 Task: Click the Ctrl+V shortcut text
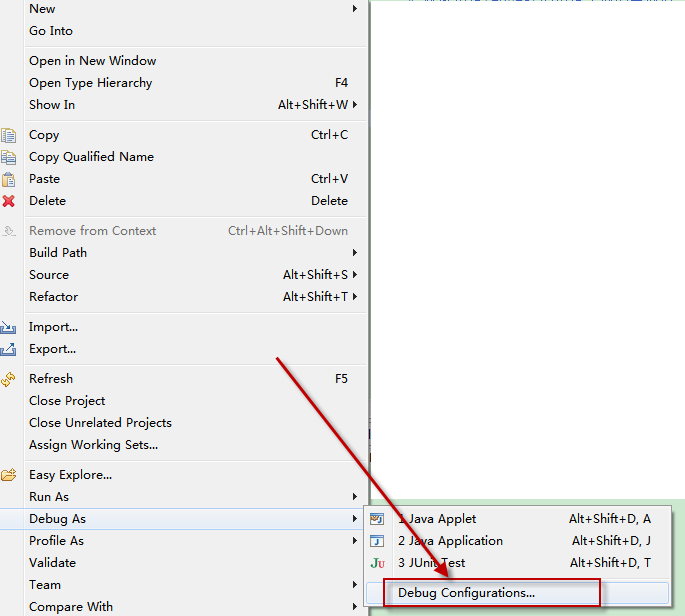click(329, 179)
